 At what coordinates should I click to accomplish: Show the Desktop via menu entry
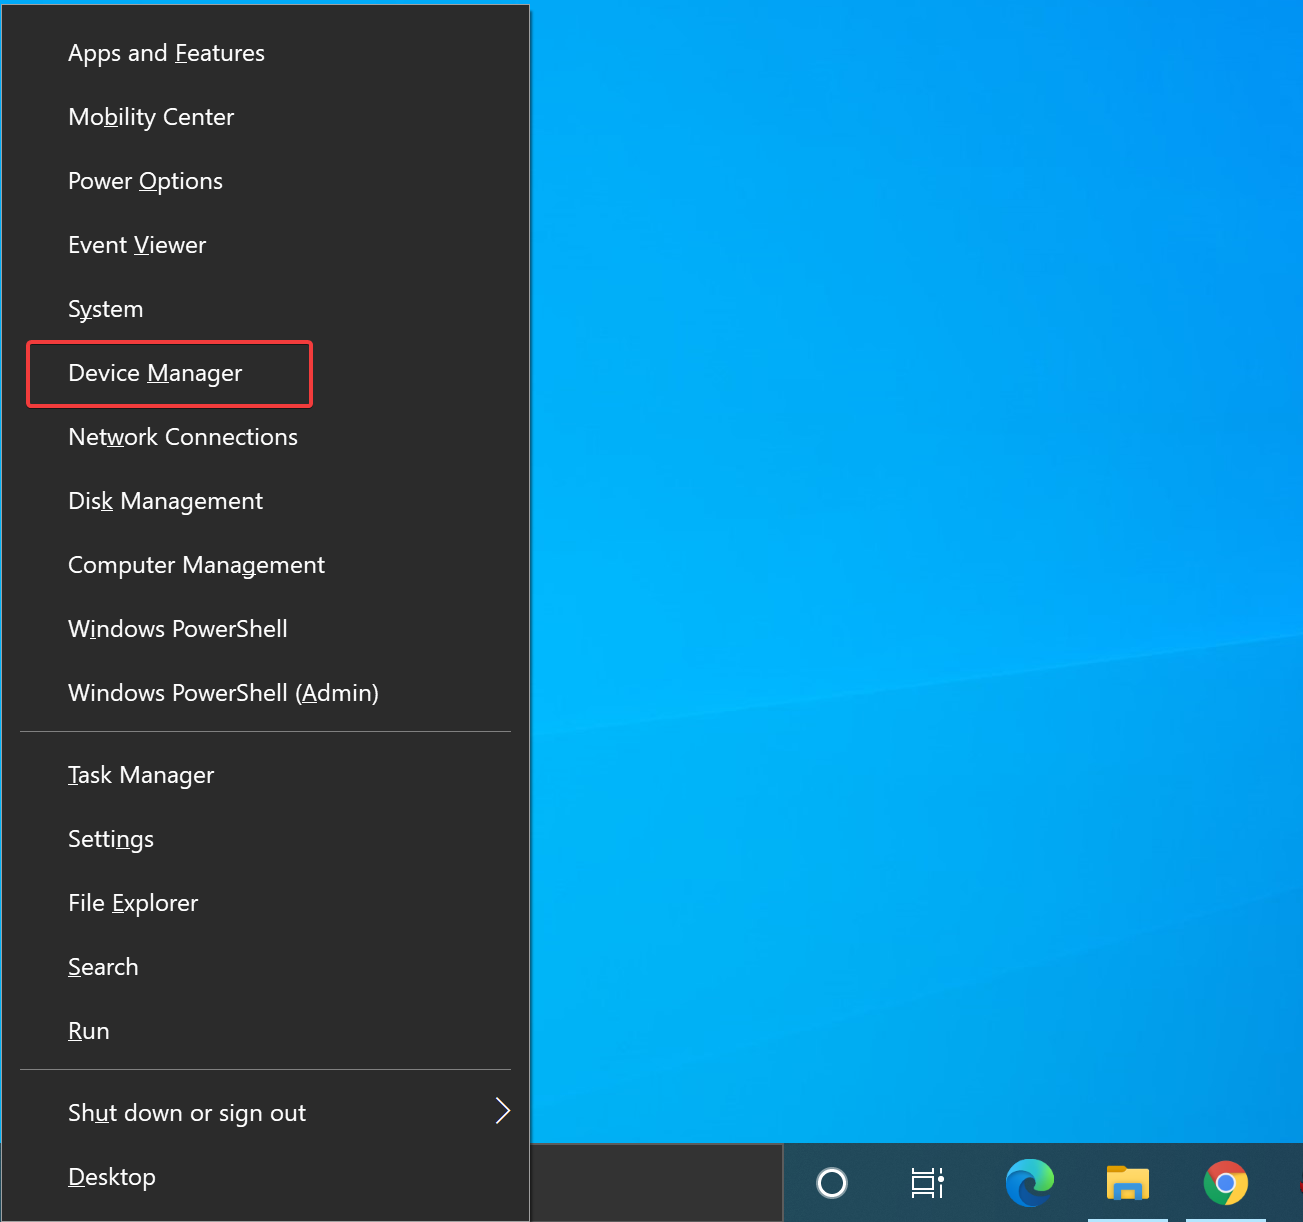click(265, 1177)
